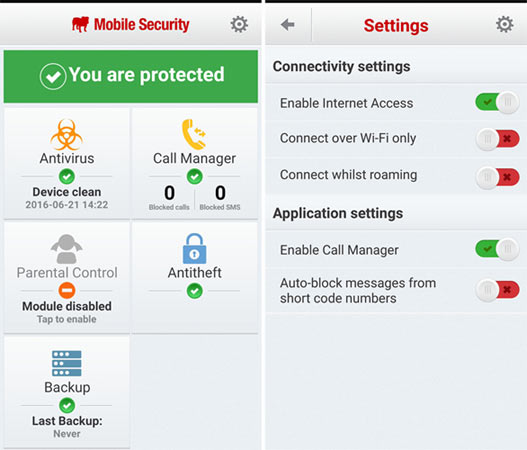This screenshot has width=527, height=450.
Task: Click the gear icon in Settings header
Action: (505, 24)
